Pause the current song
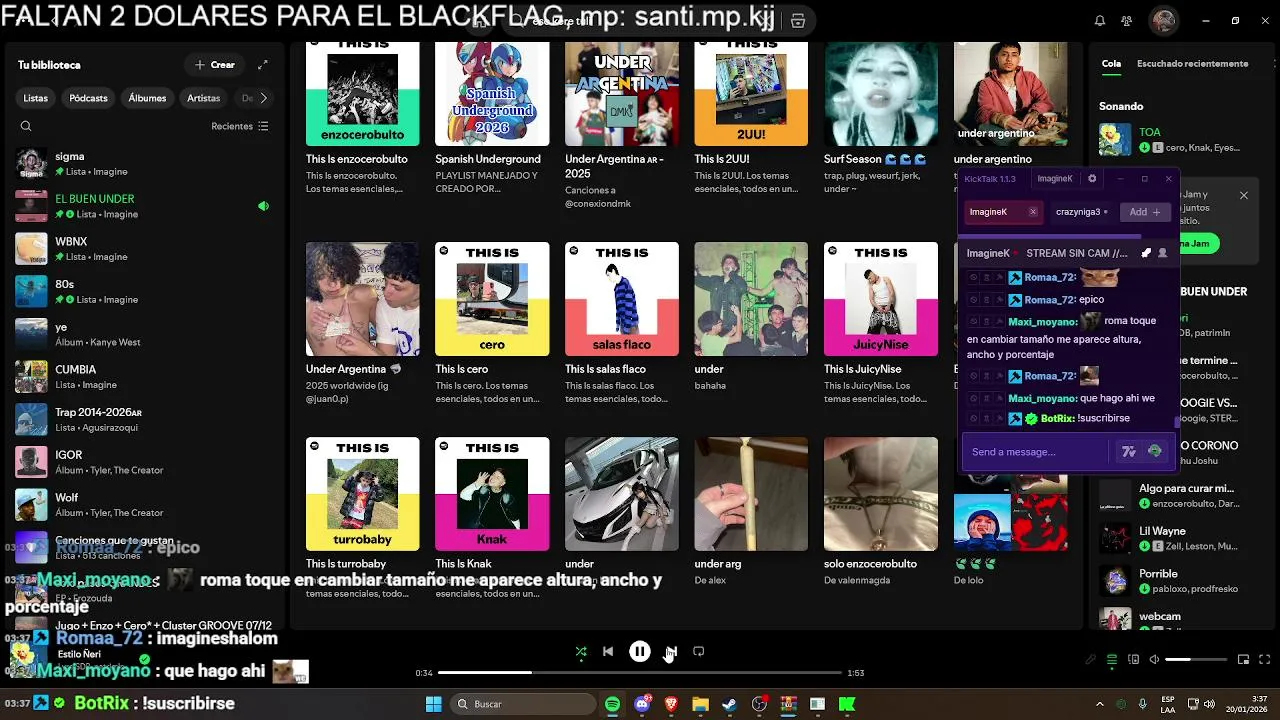Image resolution: width=1280 pixels, height=720 pixels. [640, 651]
